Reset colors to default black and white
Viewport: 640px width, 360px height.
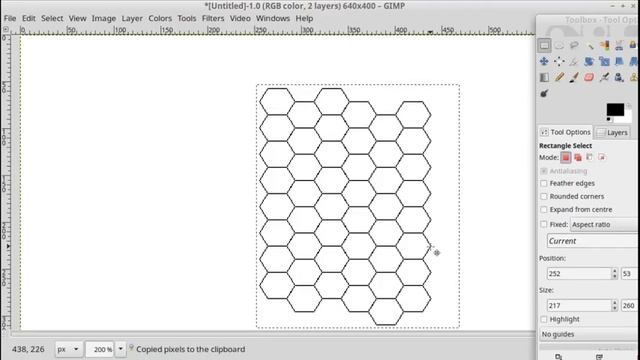[609, 120]
